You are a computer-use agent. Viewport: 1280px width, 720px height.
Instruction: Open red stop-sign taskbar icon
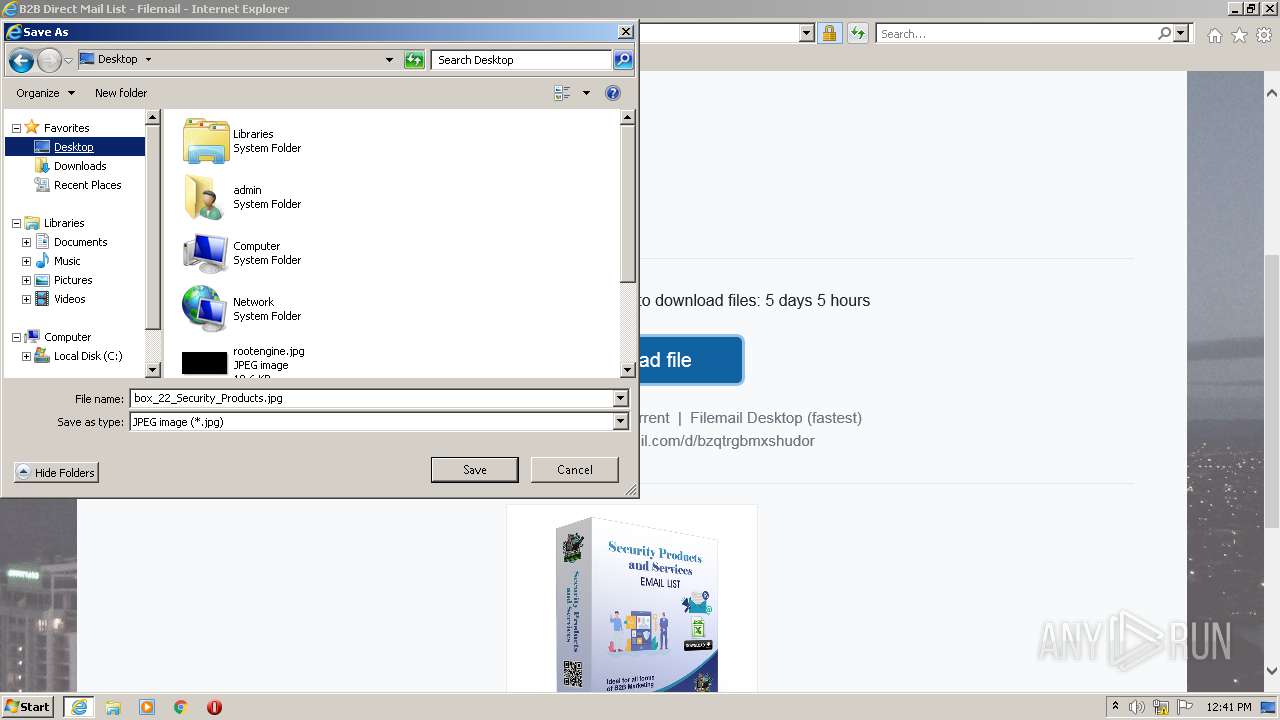click(214, 707)
